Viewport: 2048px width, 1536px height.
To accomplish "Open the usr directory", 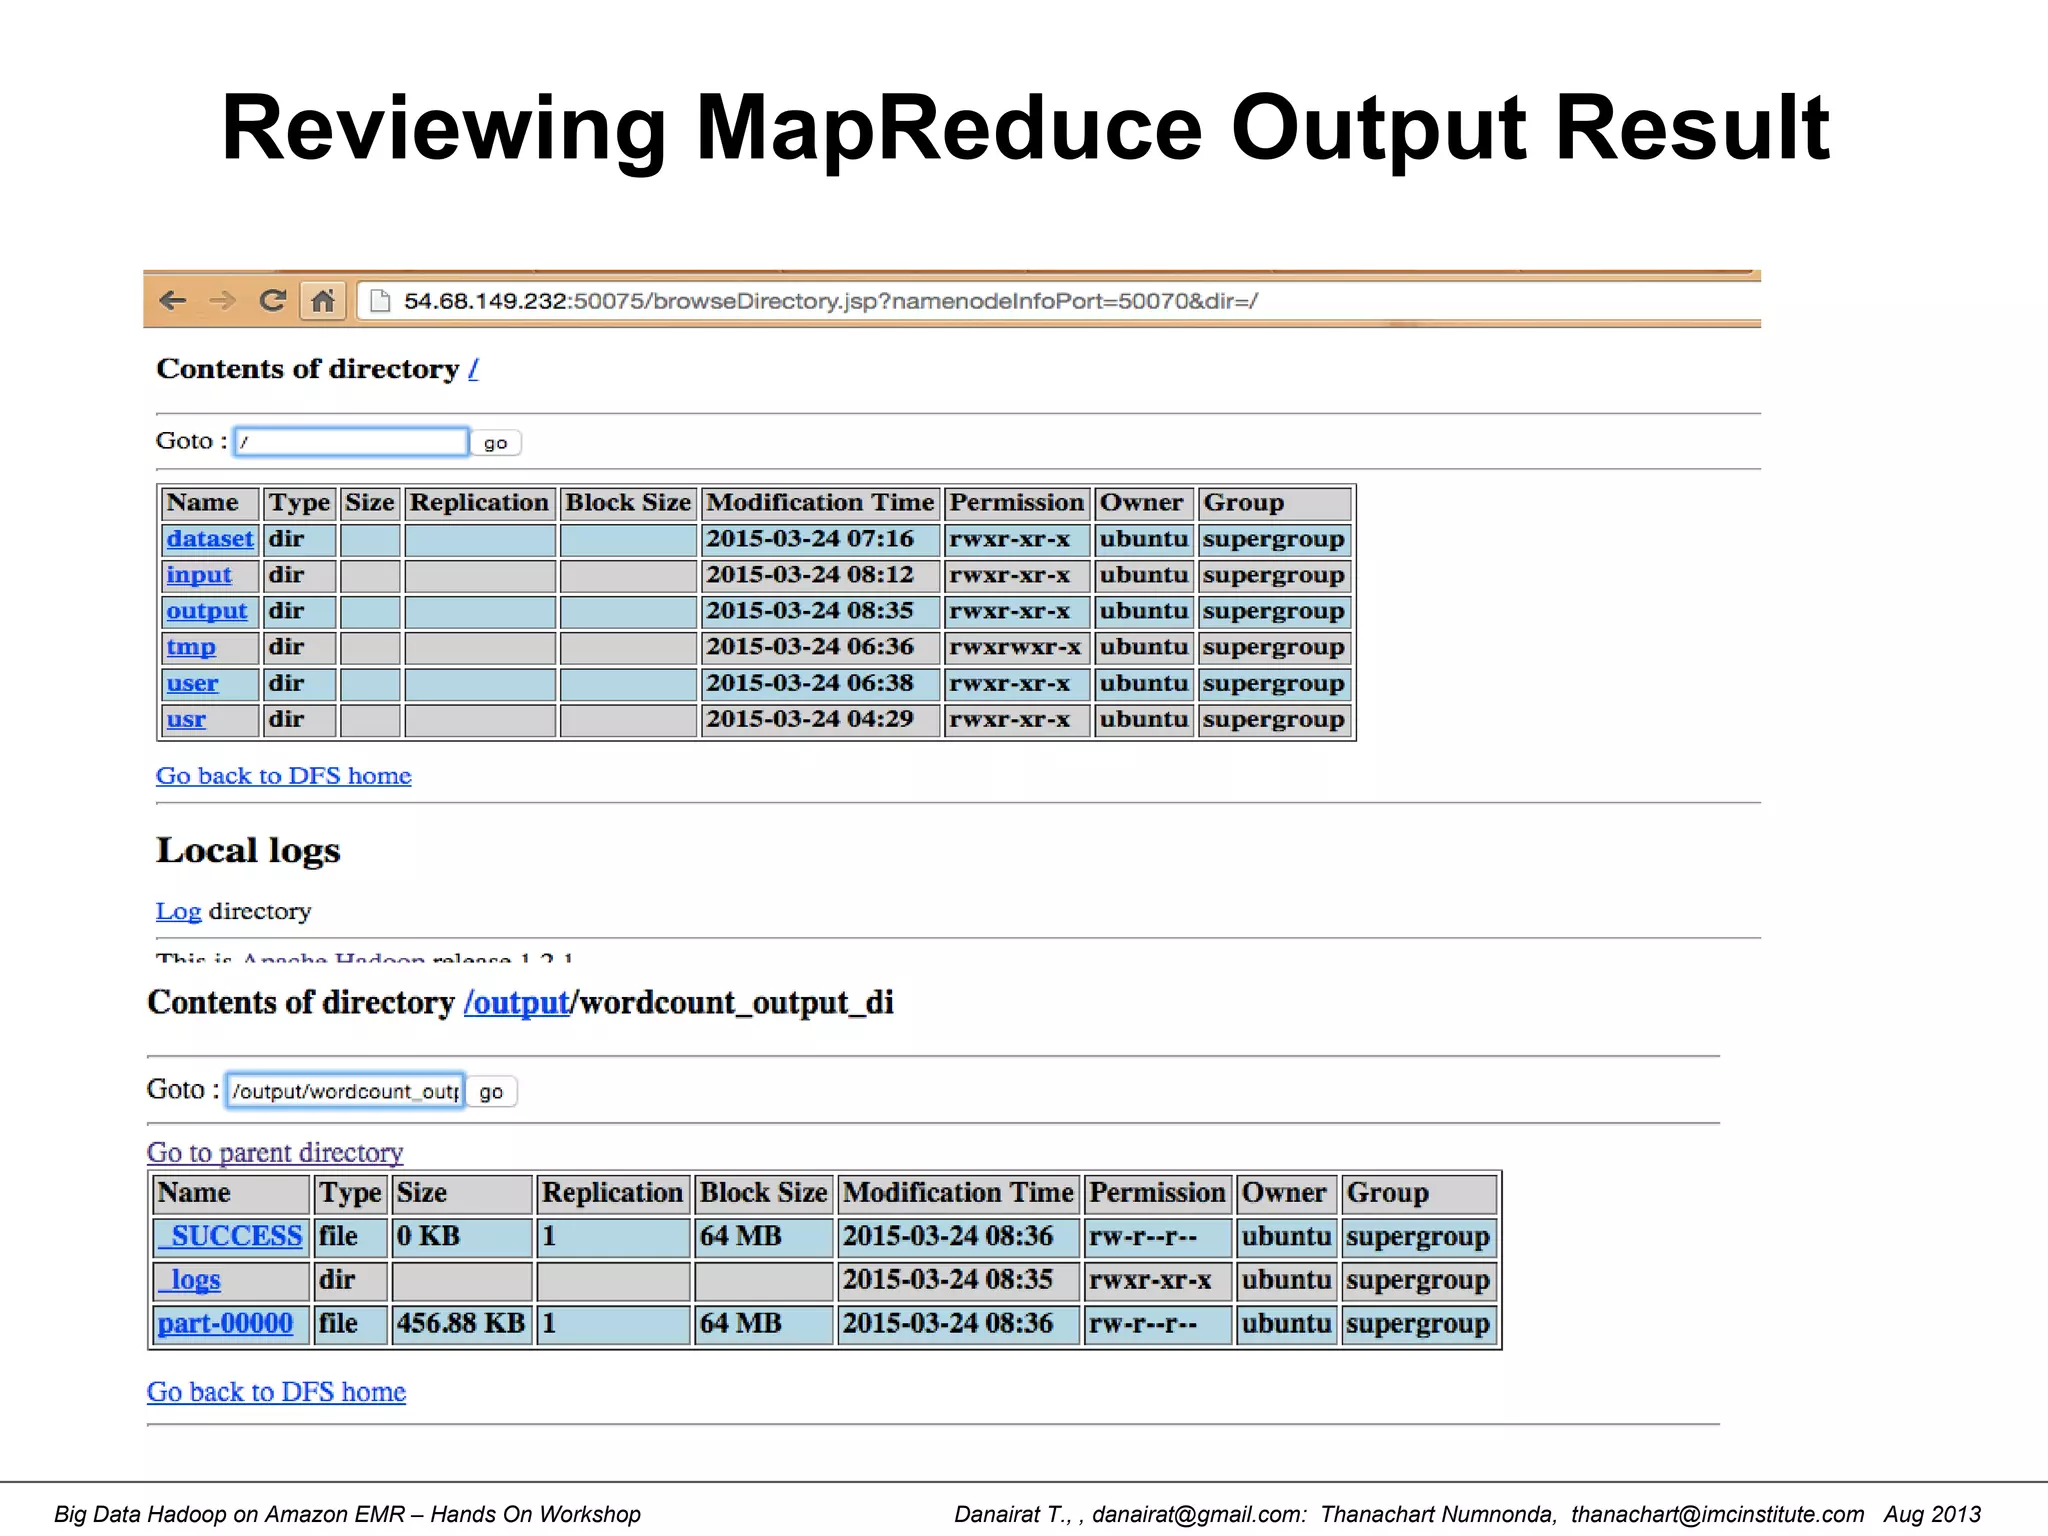I will [x=186, y=720].
